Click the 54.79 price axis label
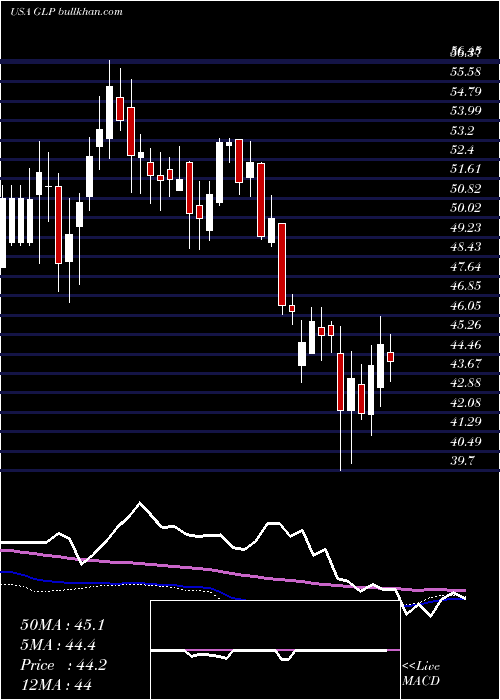500x700 pixels. click(x=466, y=92)
